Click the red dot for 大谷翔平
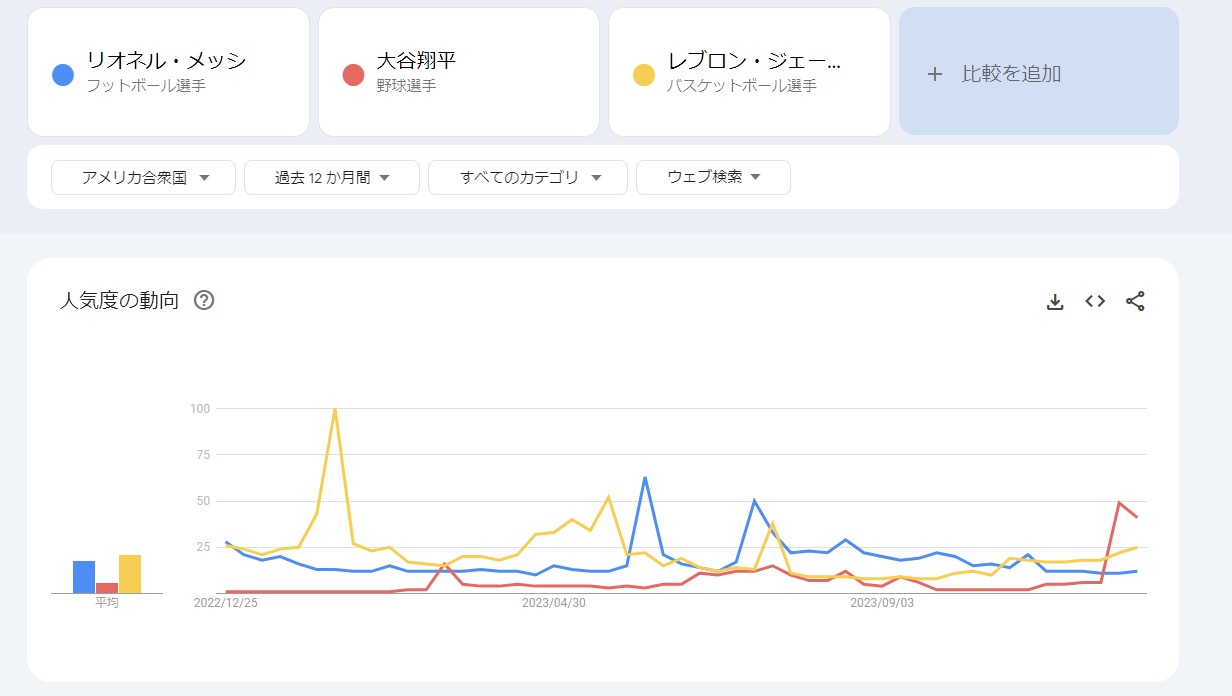Viewport: 1232px width, 696px height. (x=353, y=74)
